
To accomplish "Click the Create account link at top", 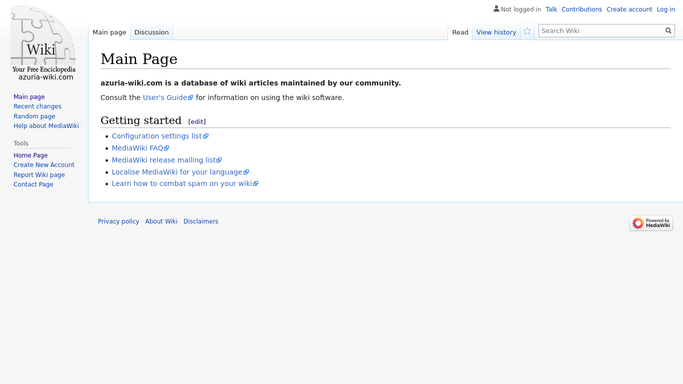I will [x=629, y=9].
